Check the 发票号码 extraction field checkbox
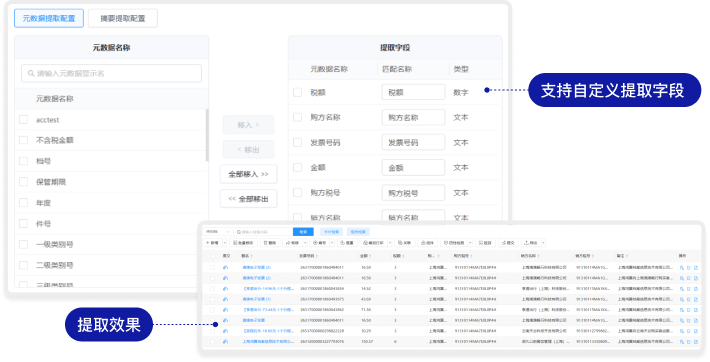710x362 pixels. tap(297, 142)
